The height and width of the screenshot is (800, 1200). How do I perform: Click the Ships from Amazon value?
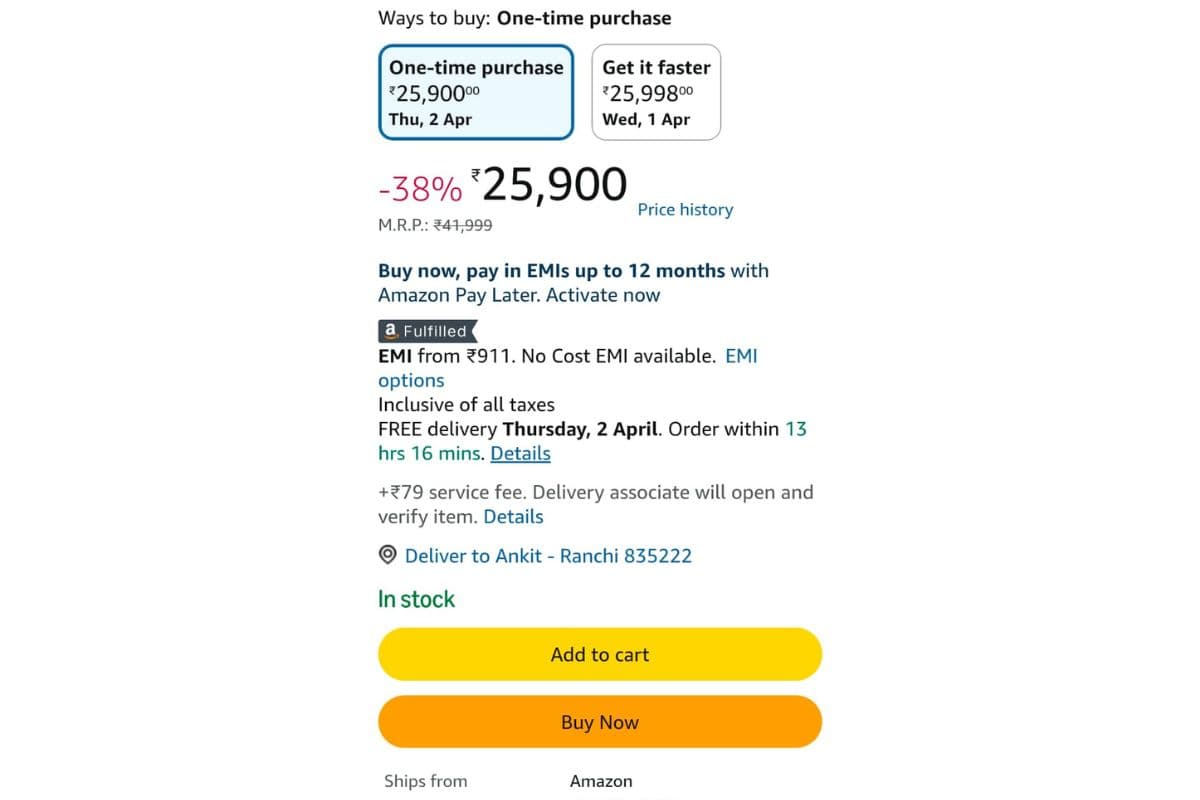click(601, 781)
